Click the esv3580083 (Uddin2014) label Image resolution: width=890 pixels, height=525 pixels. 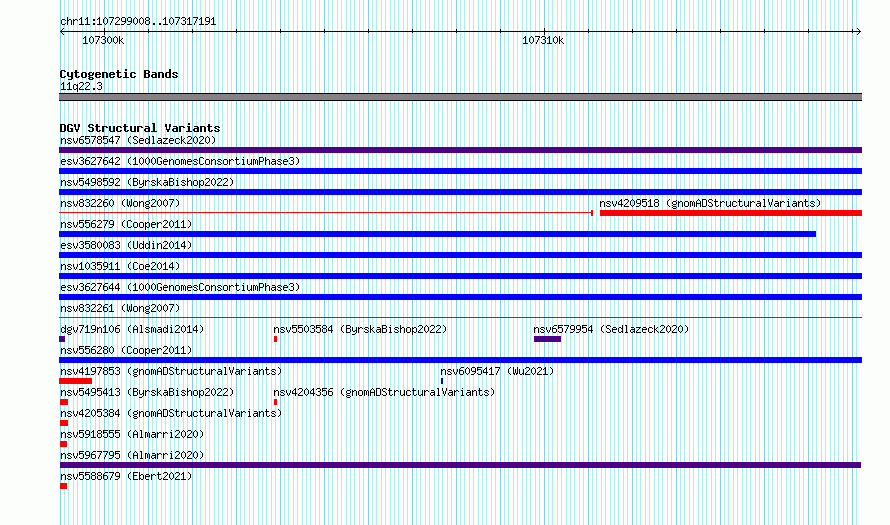[x=126, y=245]
